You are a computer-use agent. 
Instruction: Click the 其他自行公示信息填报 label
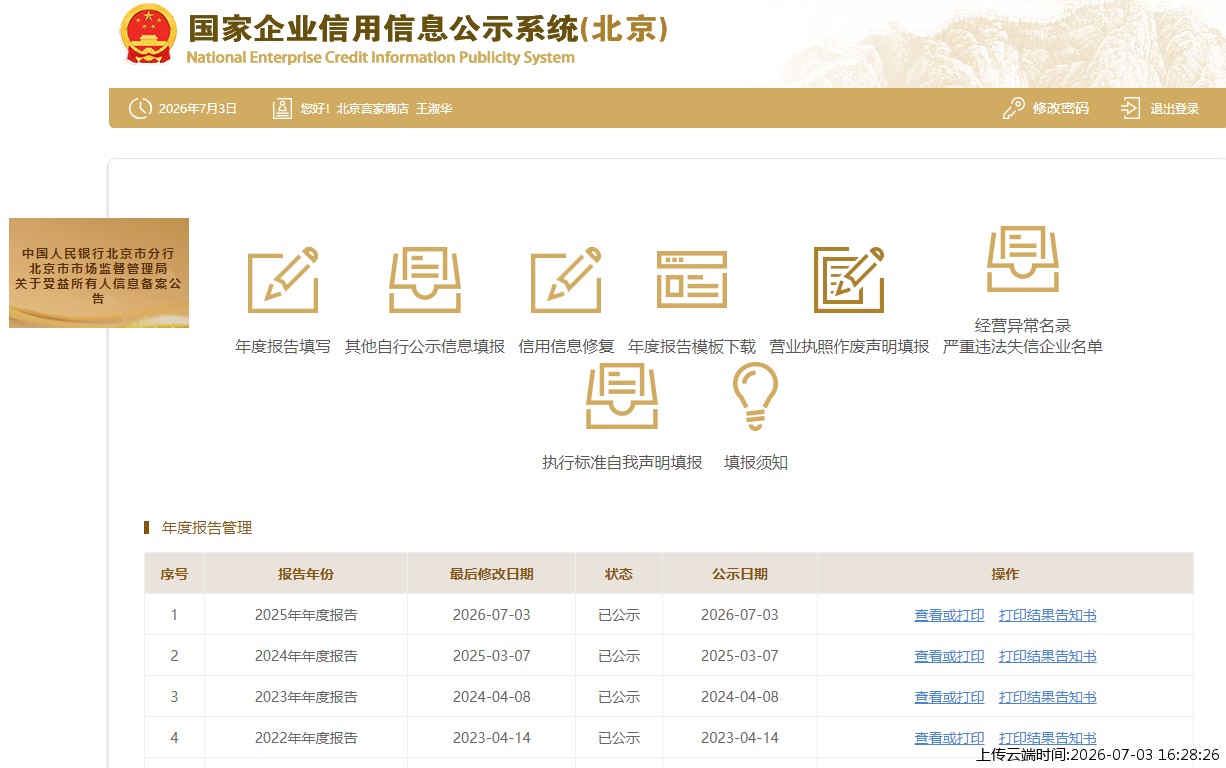point(425,347)
